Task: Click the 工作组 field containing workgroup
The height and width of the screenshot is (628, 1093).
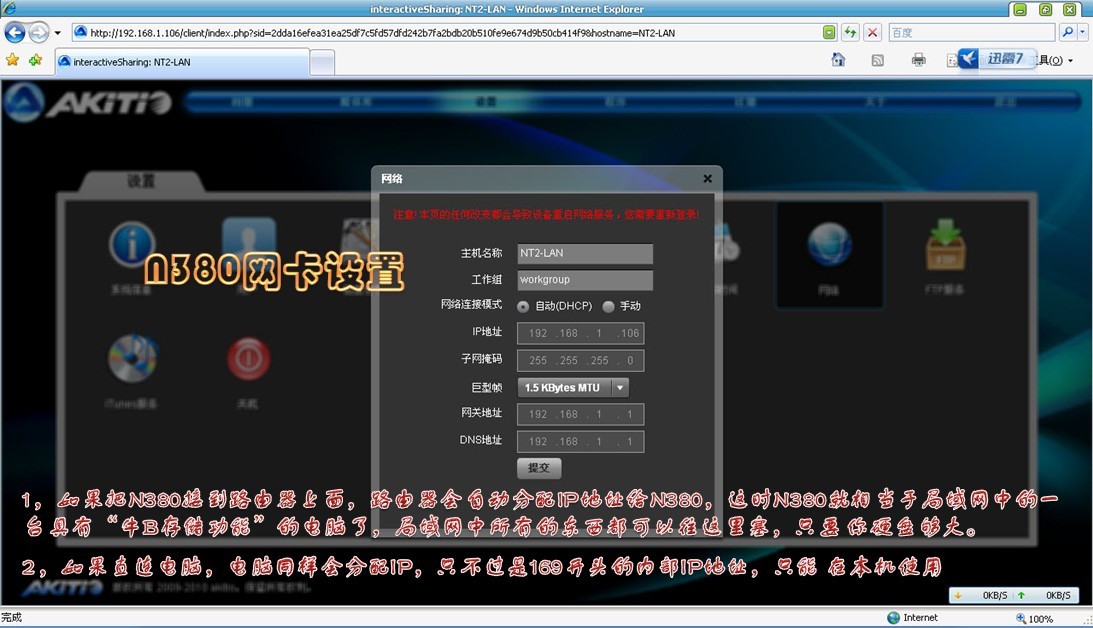Action: coord(585,279)
